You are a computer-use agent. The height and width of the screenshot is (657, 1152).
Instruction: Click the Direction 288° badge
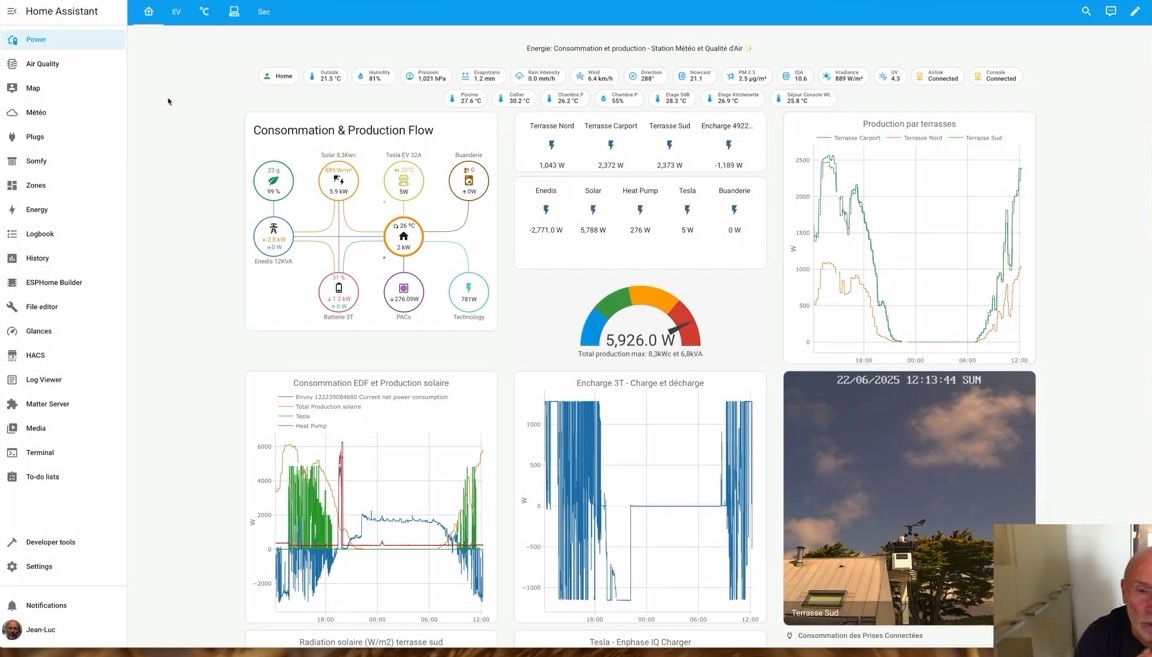(x=646, y=76)
